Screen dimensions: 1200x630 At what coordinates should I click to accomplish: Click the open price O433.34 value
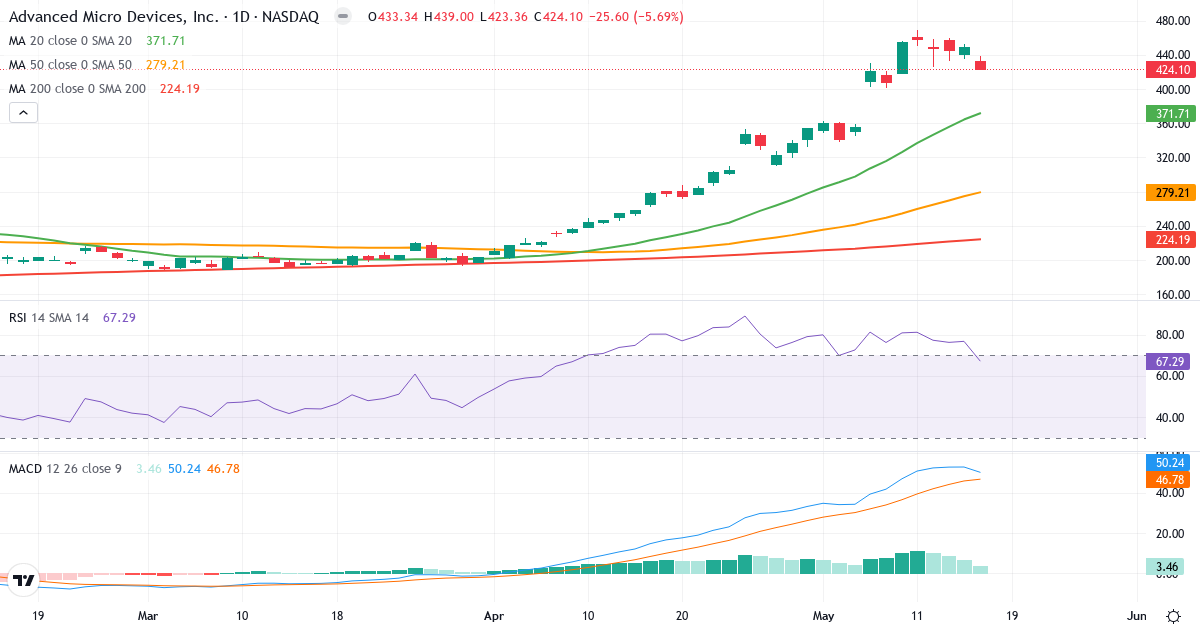click(393, 17)
